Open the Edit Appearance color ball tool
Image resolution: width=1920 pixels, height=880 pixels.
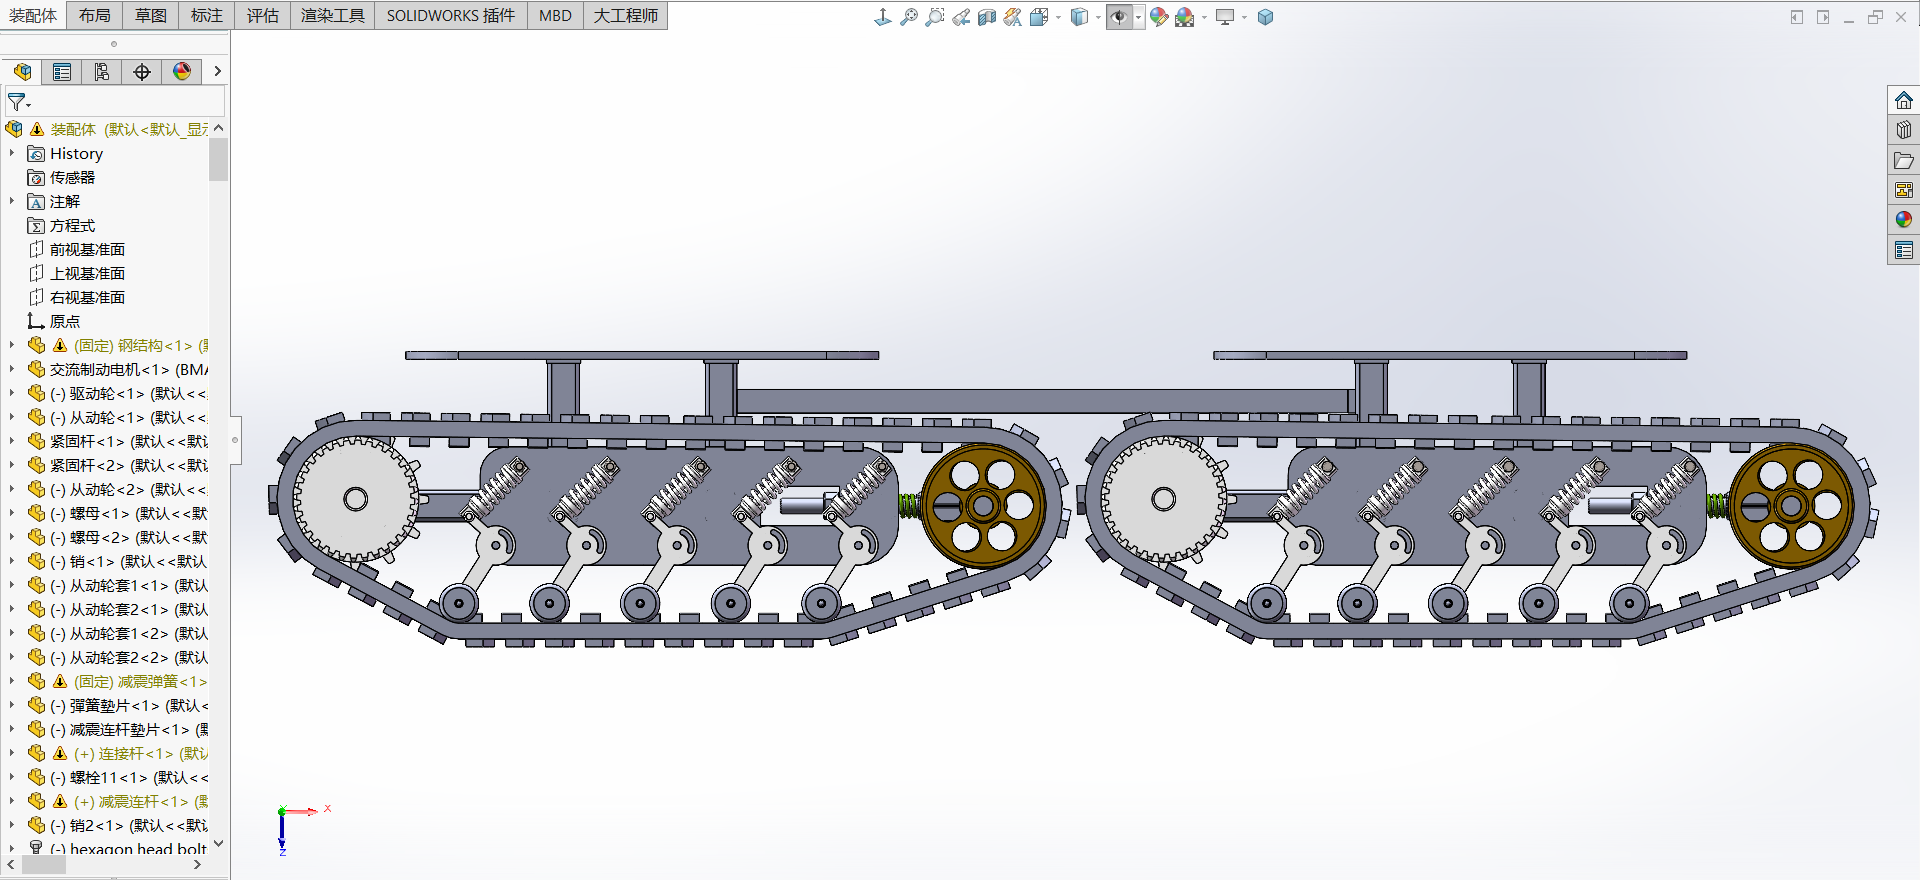pyautogui.click(x=1158, y=17)
